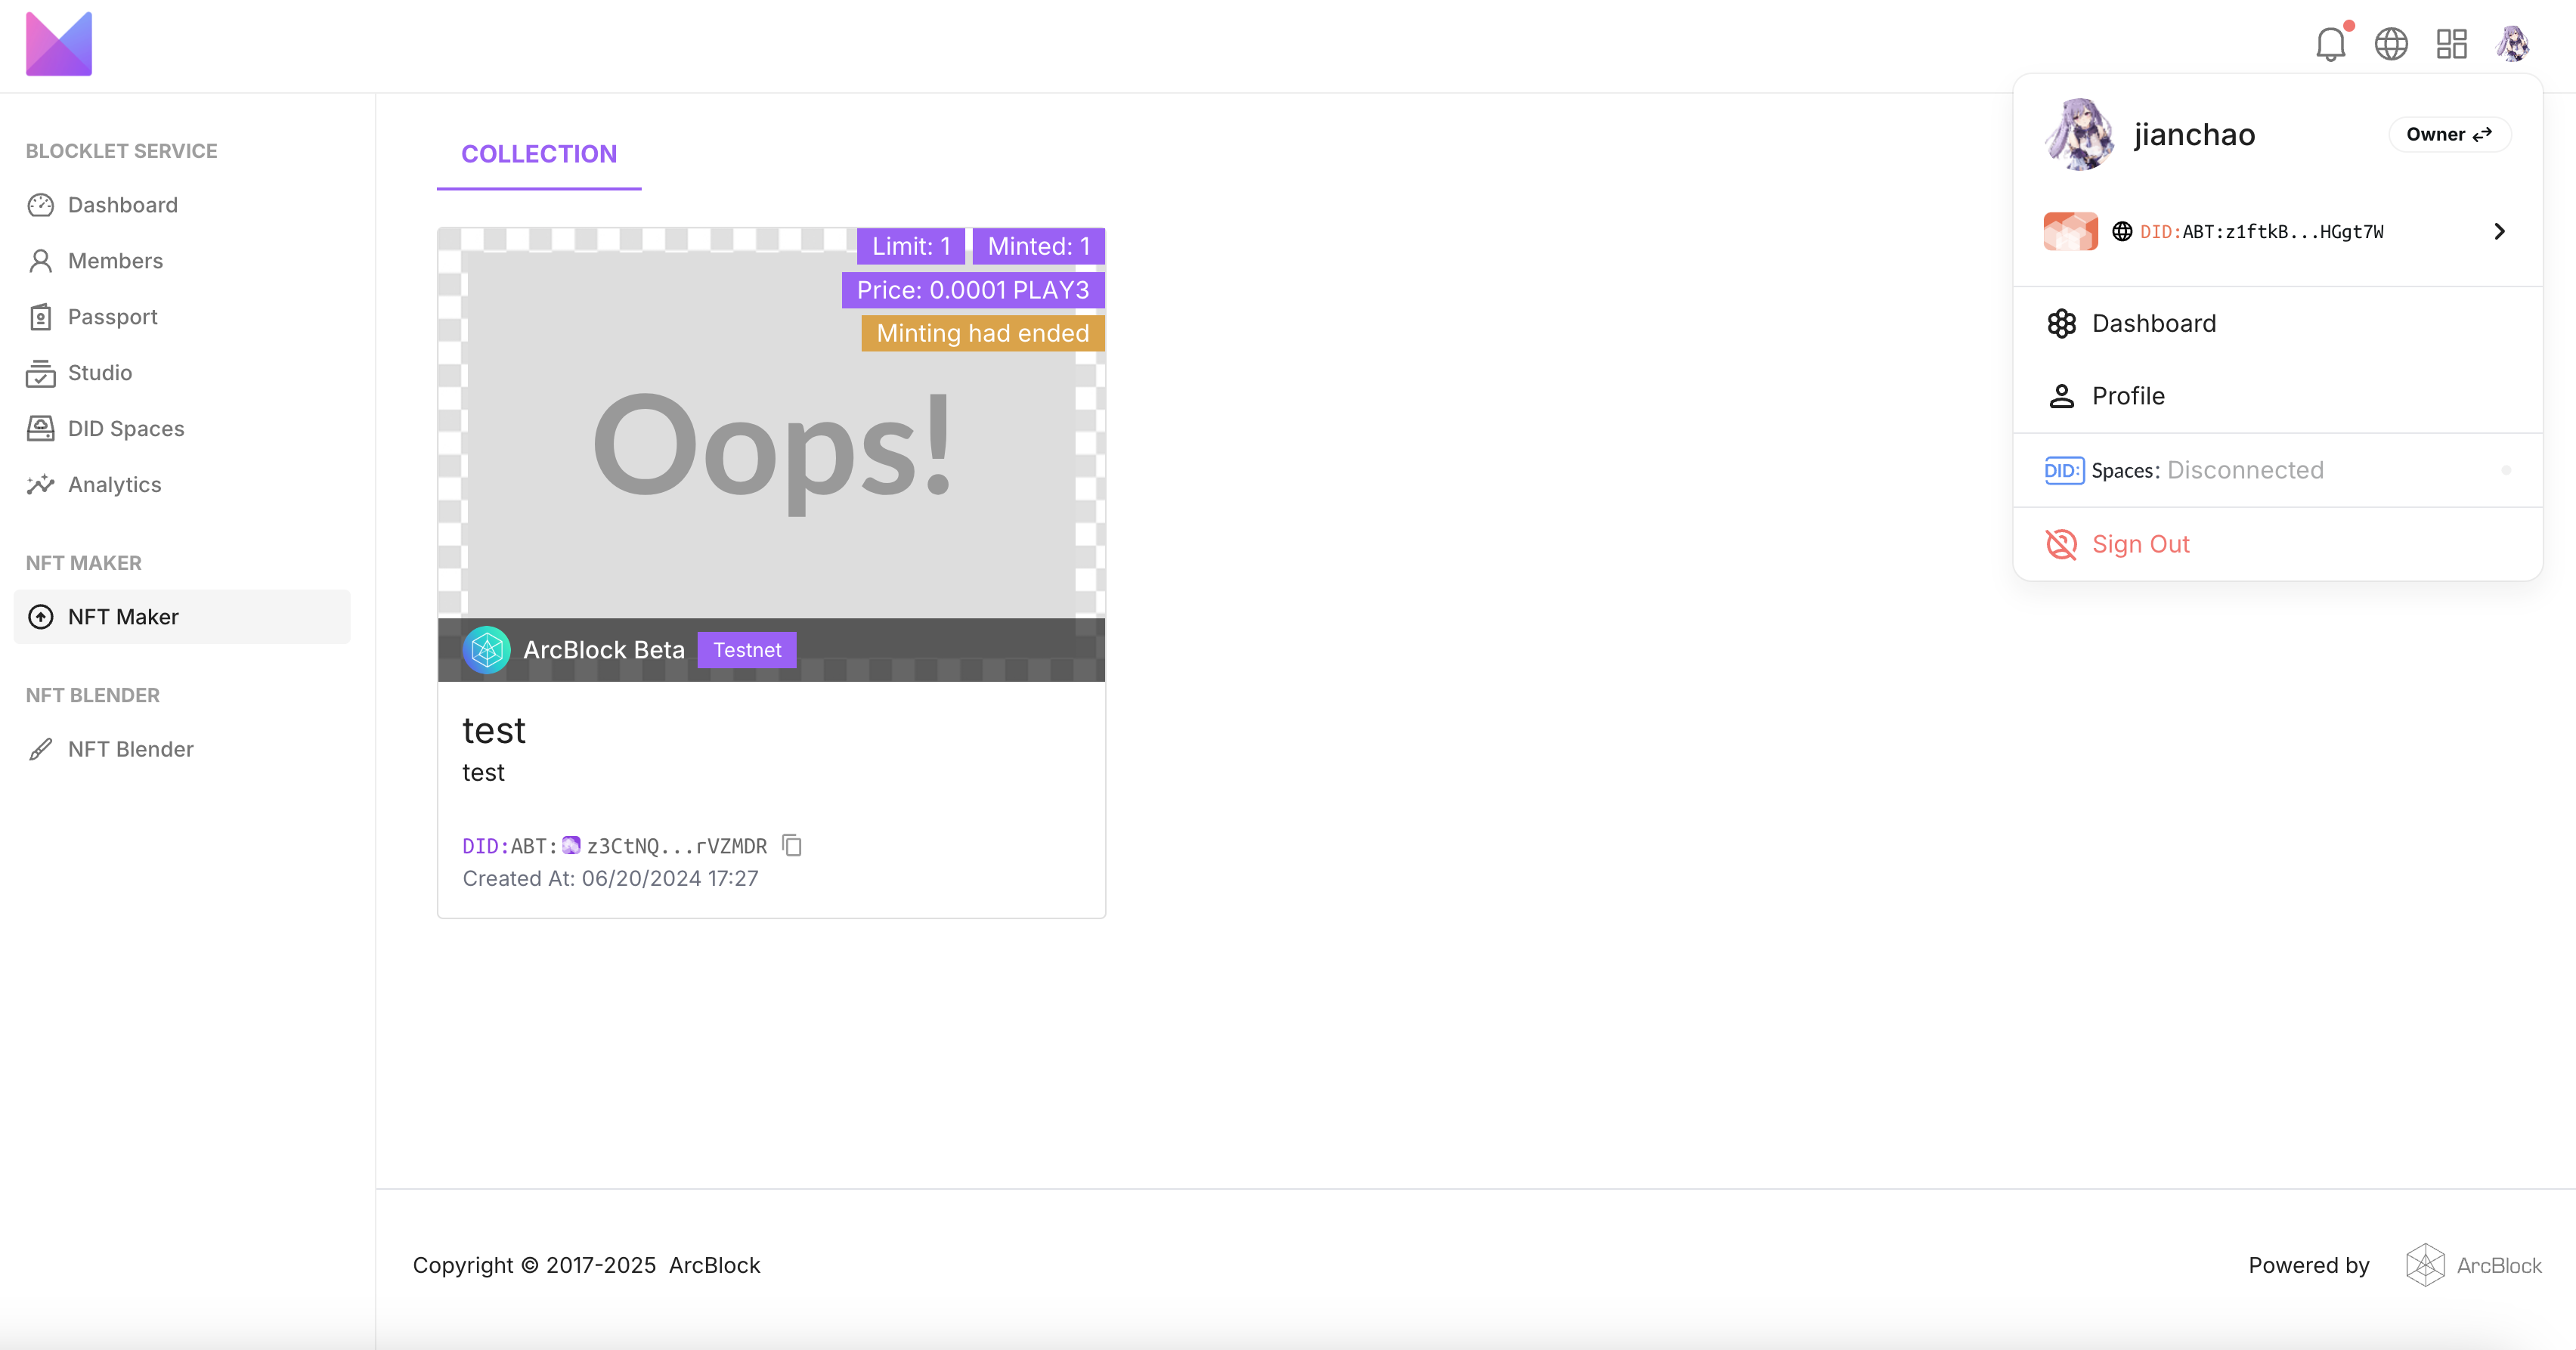Open DID Spaces Disconnected status row

2277,471
